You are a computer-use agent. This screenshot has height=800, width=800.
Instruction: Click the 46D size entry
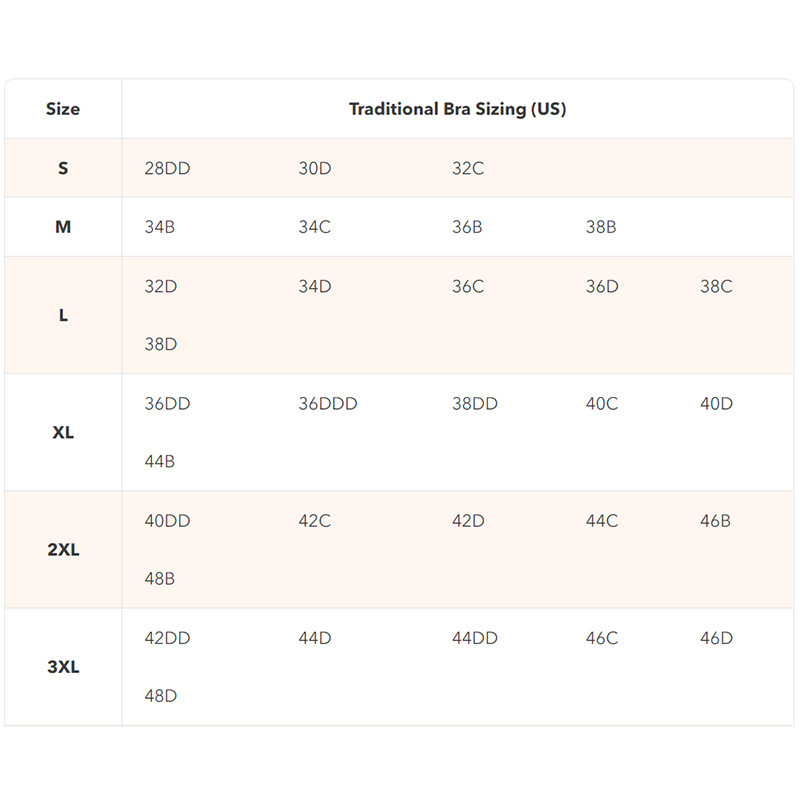point(716,638)
